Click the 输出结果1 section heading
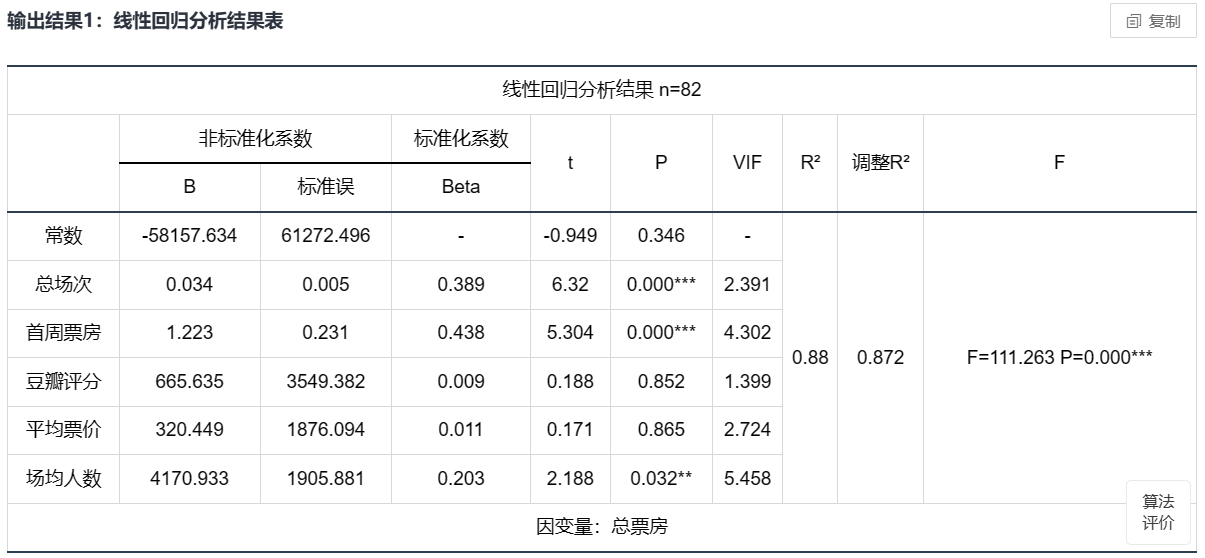1205x558 pixels. (x=145, y=21)
